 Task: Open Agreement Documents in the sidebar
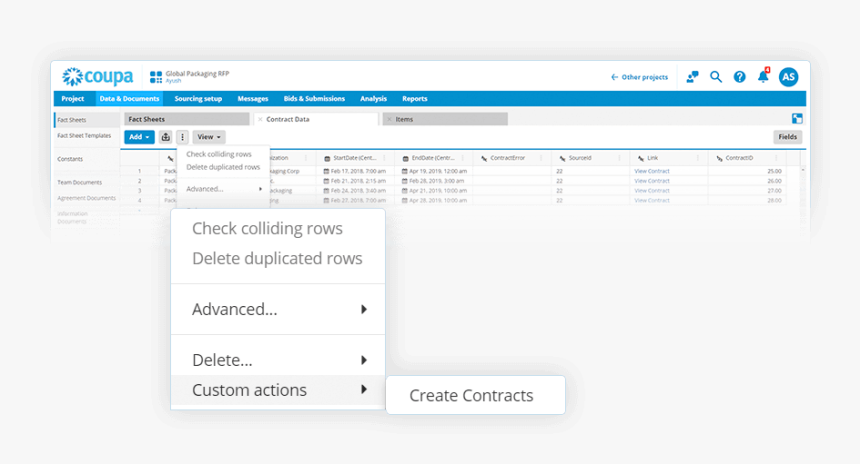[x=87, y=198]
